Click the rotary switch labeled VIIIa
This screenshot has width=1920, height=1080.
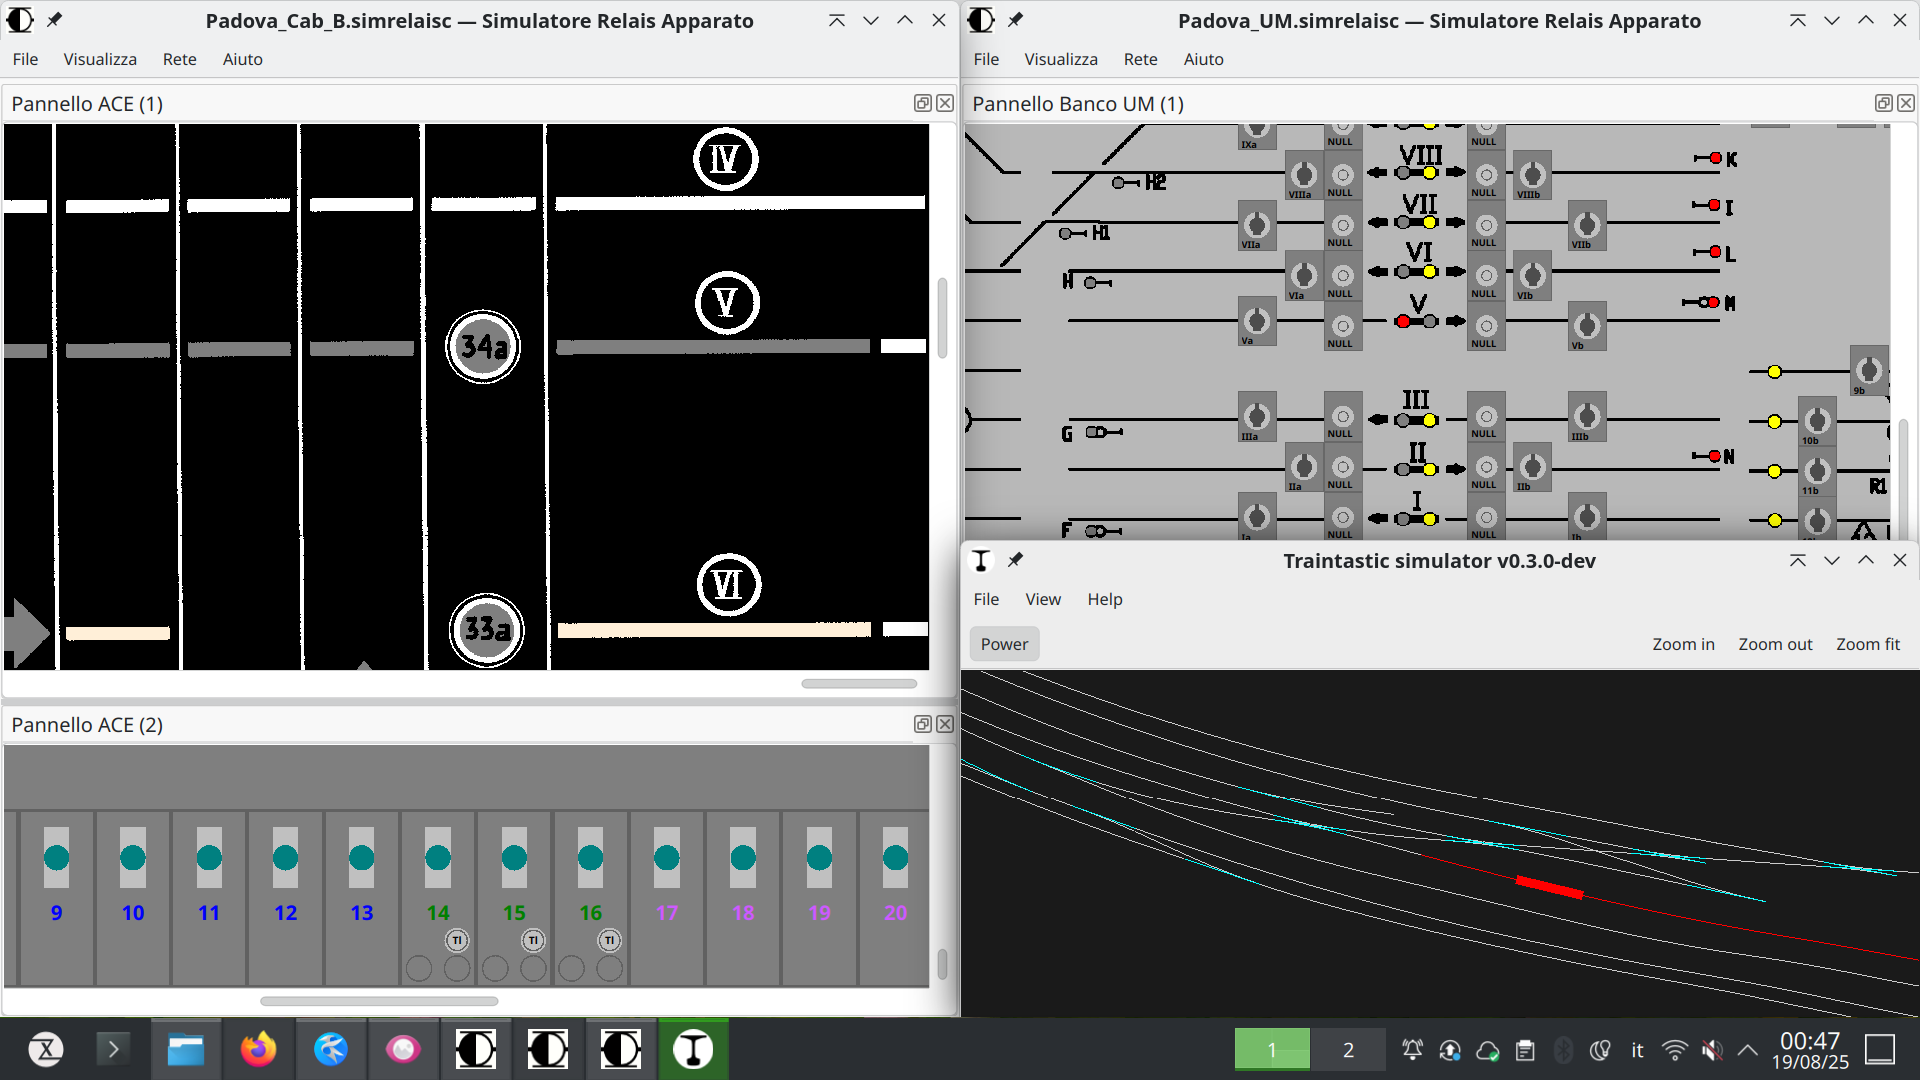coord(1303,175)
